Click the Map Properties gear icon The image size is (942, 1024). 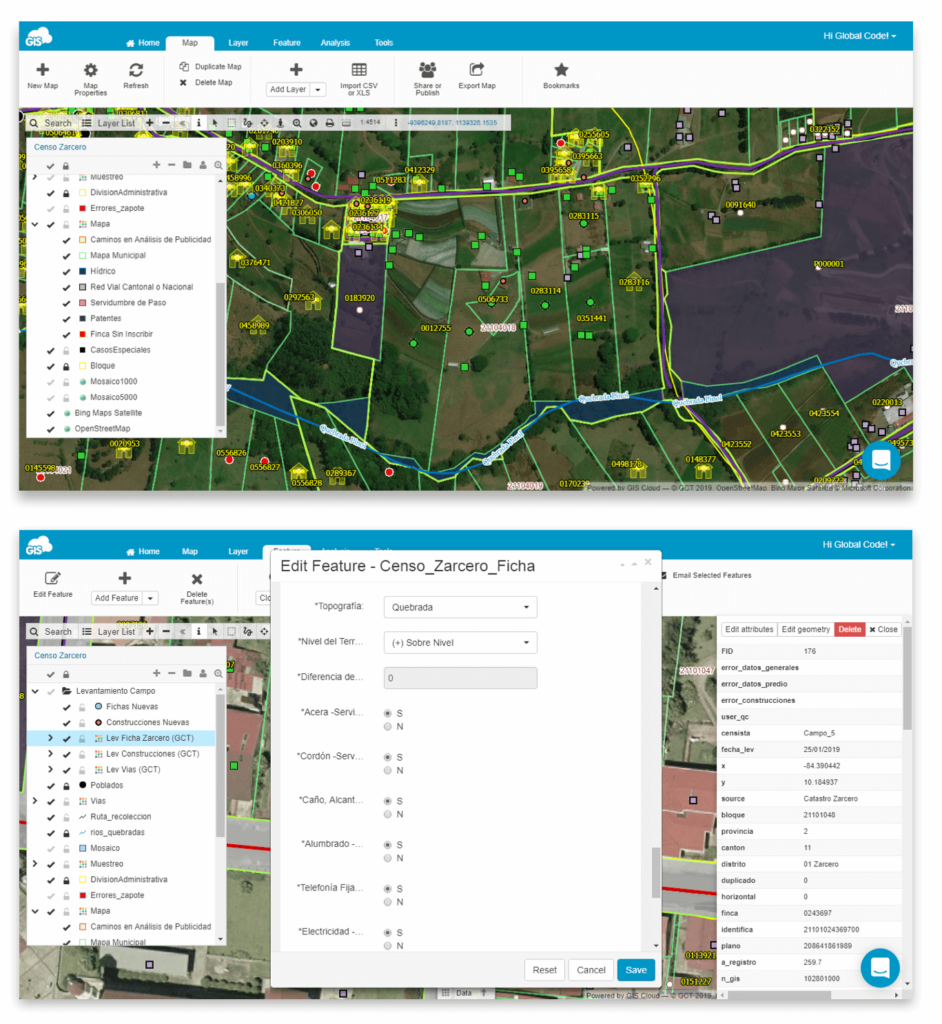tap(90, 70)
